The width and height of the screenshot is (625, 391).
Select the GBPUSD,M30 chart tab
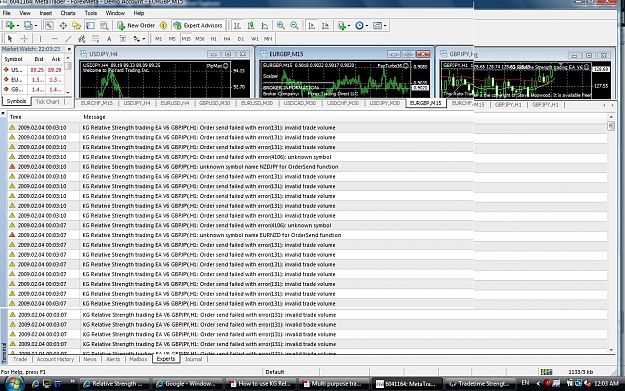pyautogui.click(x=214, y=103)
